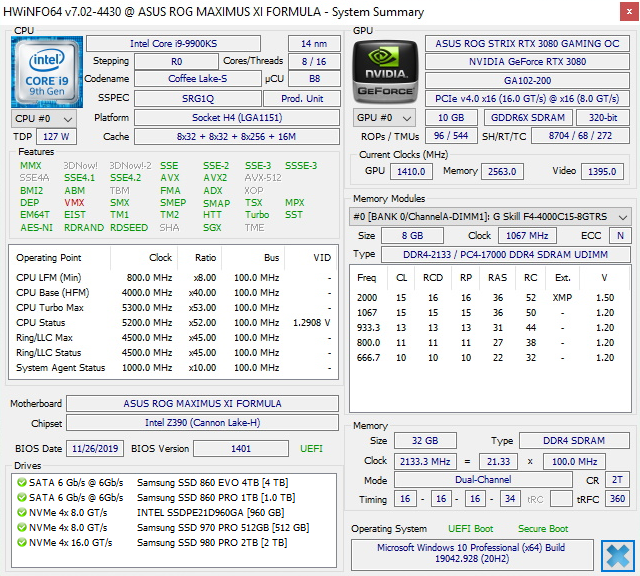Open the CPU #0 selector dropdown

coord(44,119)
